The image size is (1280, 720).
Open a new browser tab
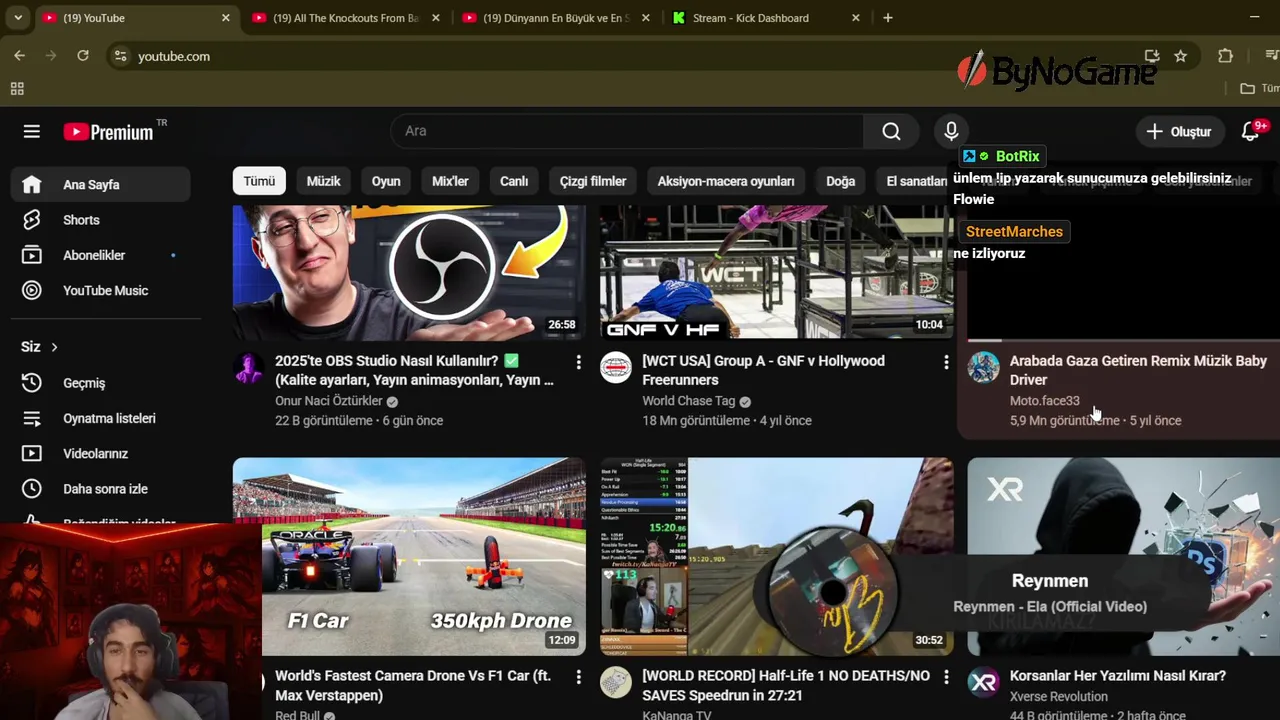pyautogui.click(x=887, y=18)
